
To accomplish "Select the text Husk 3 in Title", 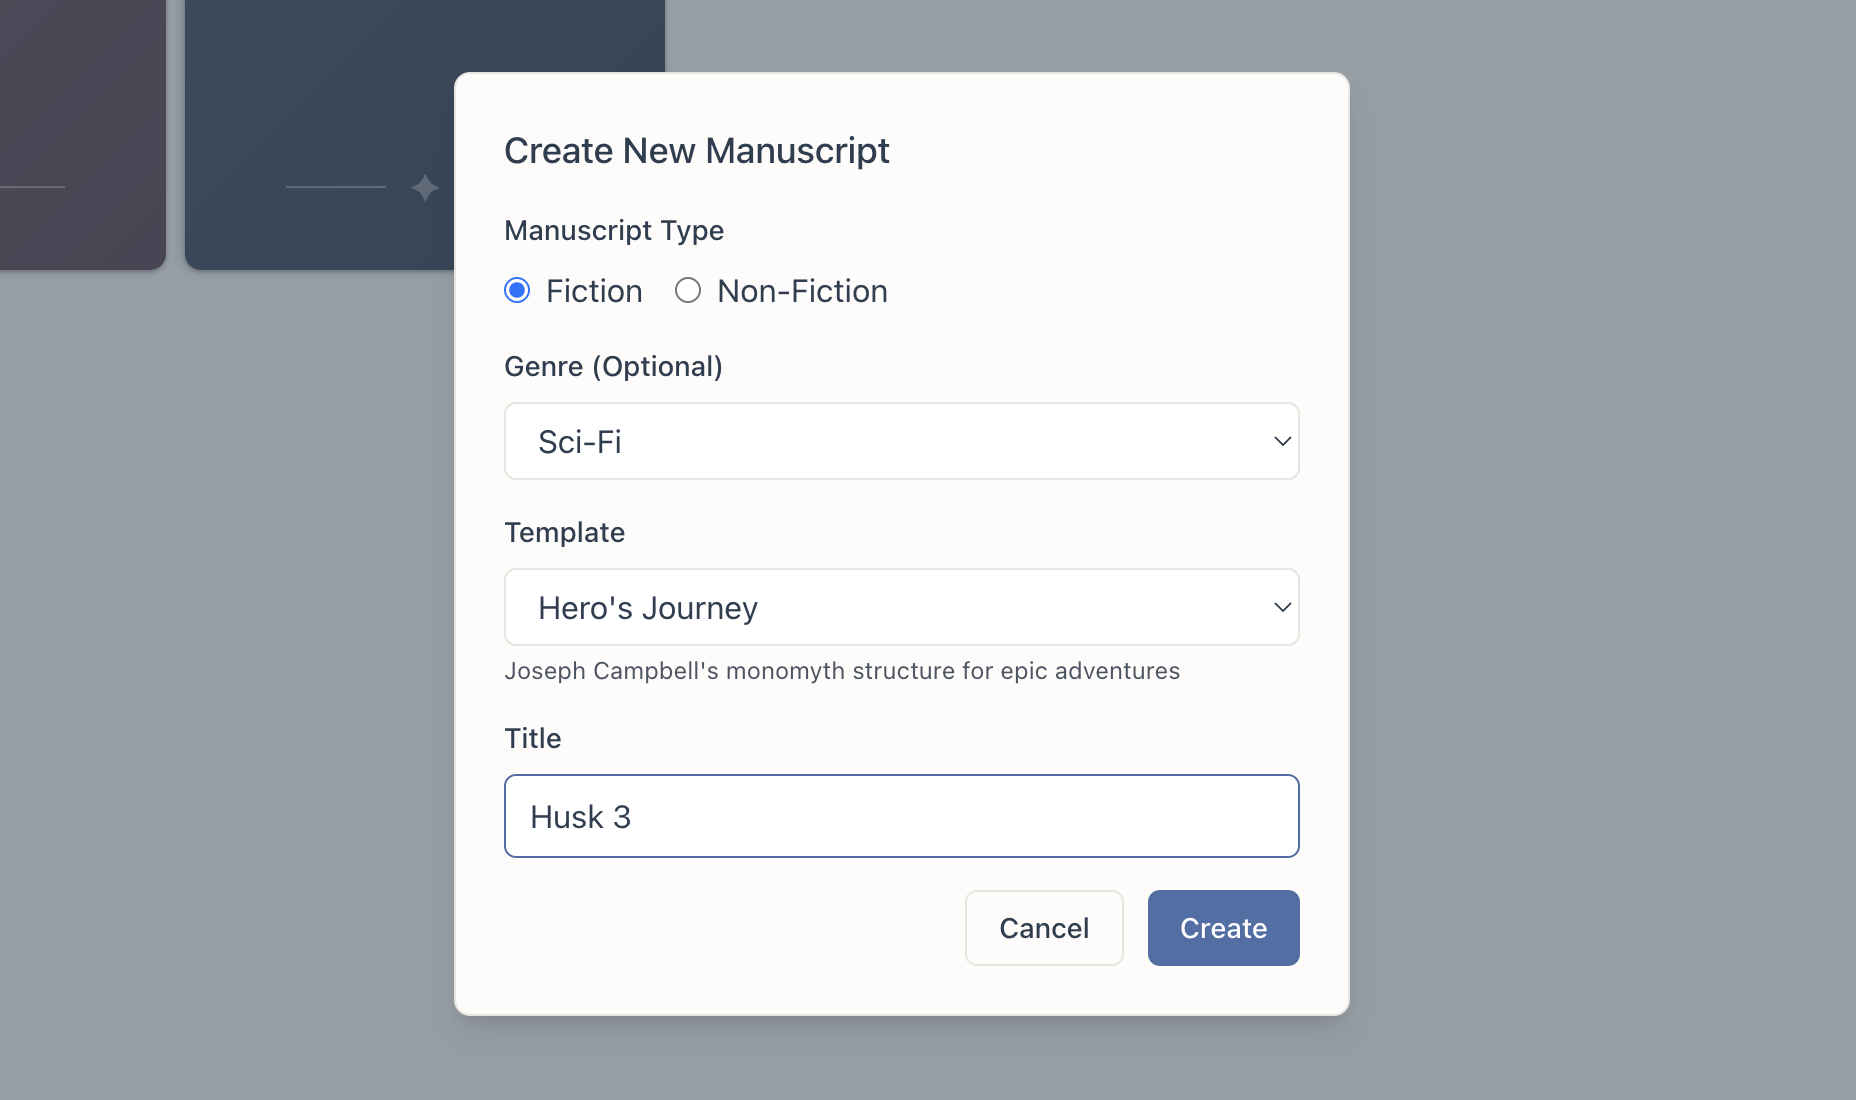I will pos(580,816).
